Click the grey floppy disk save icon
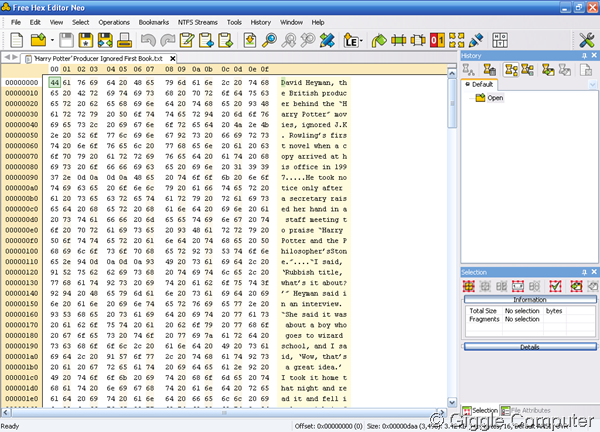 coord(66,40)
